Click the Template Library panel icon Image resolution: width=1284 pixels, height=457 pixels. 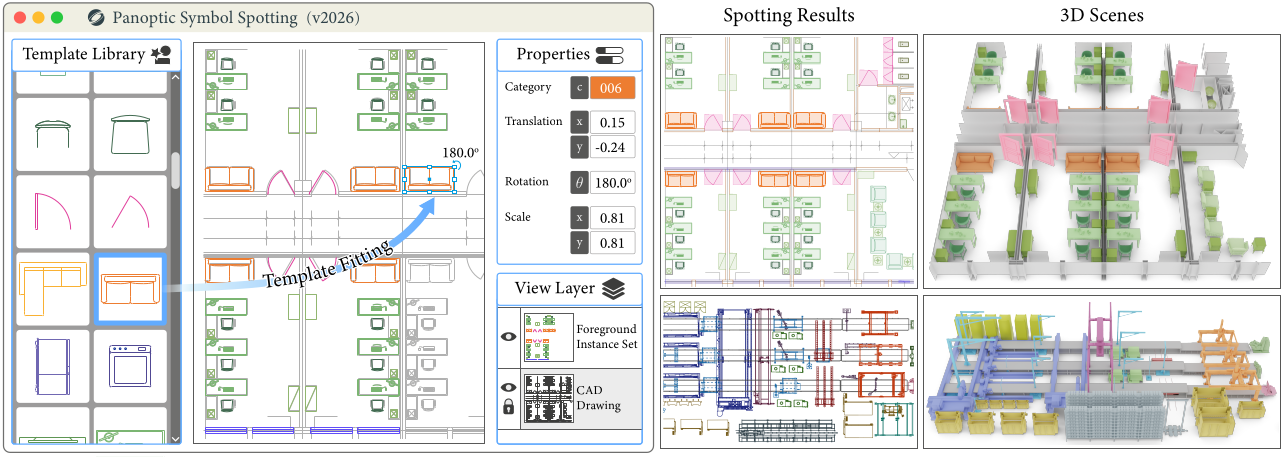click(160, 55)
